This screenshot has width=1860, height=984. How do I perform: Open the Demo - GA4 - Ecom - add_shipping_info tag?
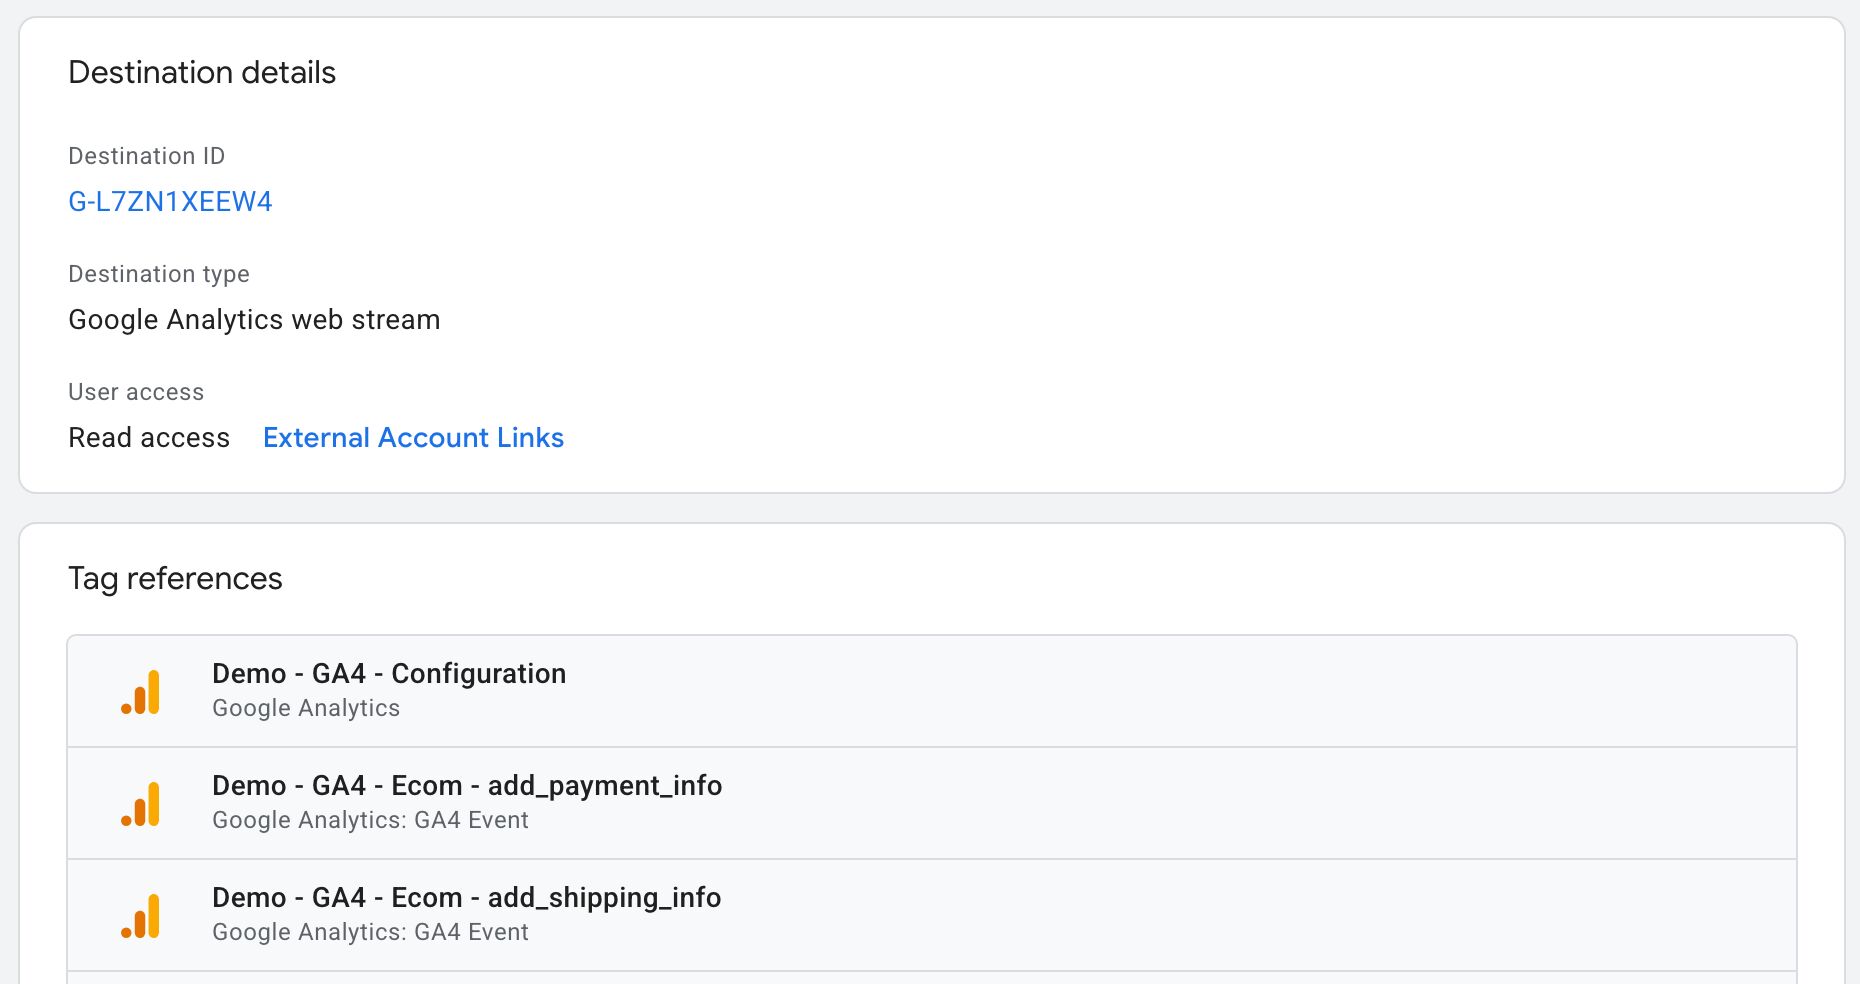932,915
